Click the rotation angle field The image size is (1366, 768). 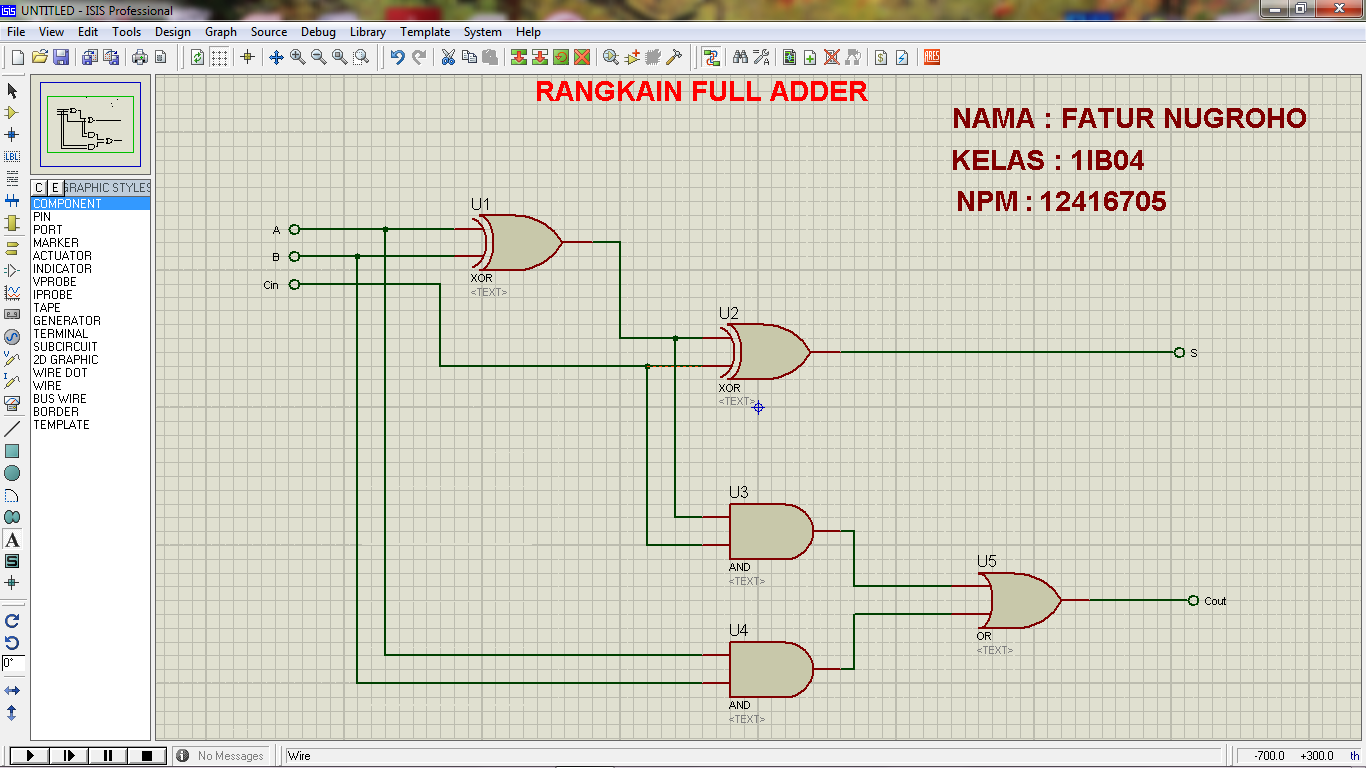point(13,663)
